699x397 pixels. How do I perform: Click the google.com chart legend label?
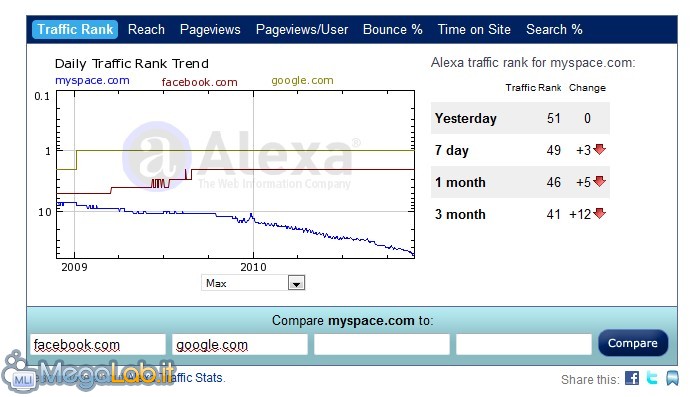coord(302,81)
